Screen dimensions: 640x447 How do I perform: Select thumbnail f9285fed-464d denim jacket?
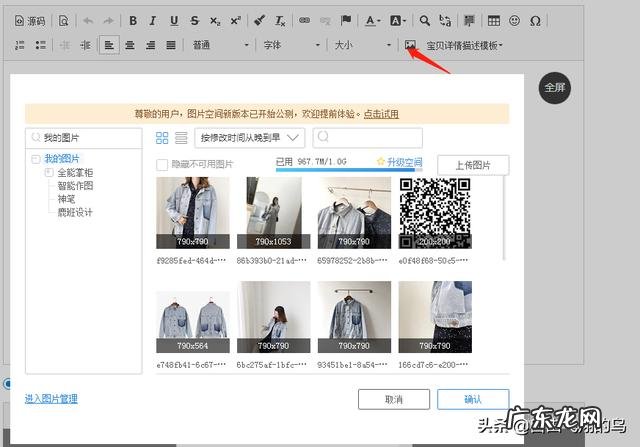tap(193, 213)
